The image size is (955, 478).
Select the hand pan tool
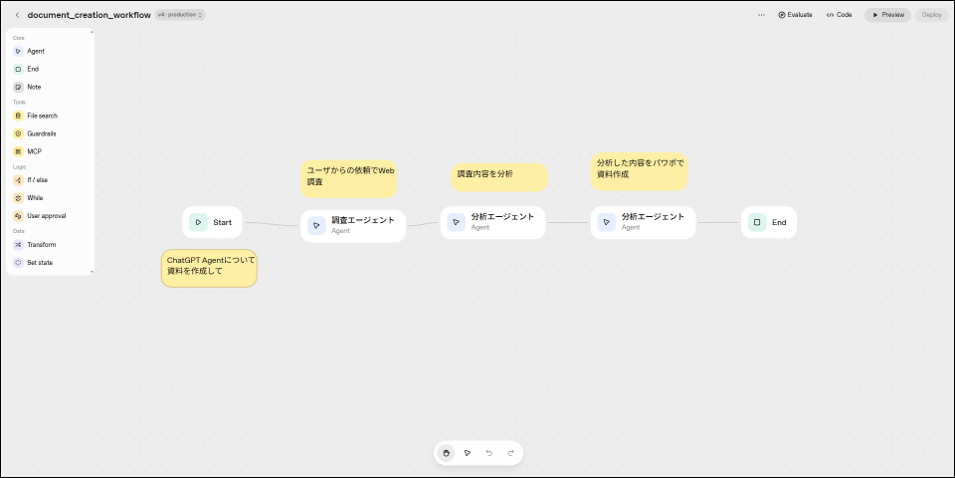click(x=446, y=453)
